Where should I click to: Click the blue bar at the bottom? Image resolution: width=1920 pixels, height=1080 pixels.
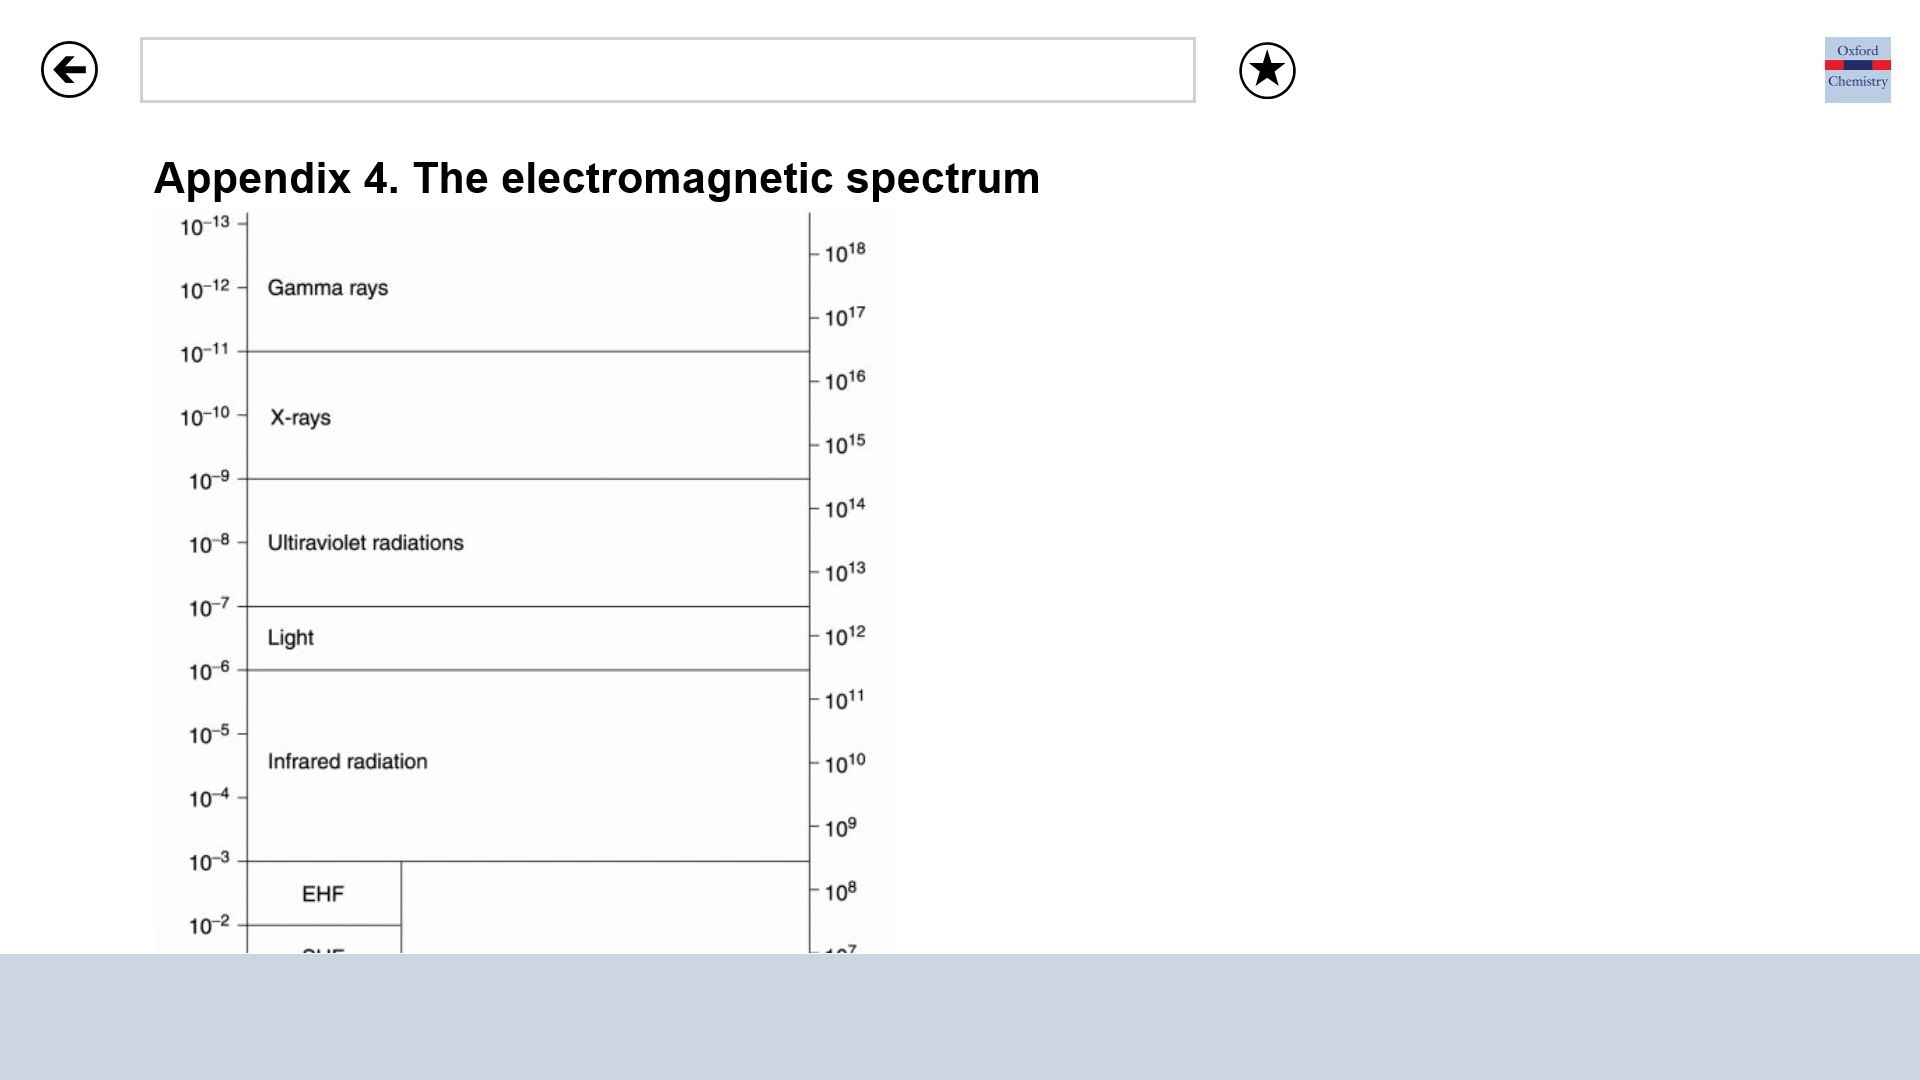pyautogui.click(x=960, y=1016)
